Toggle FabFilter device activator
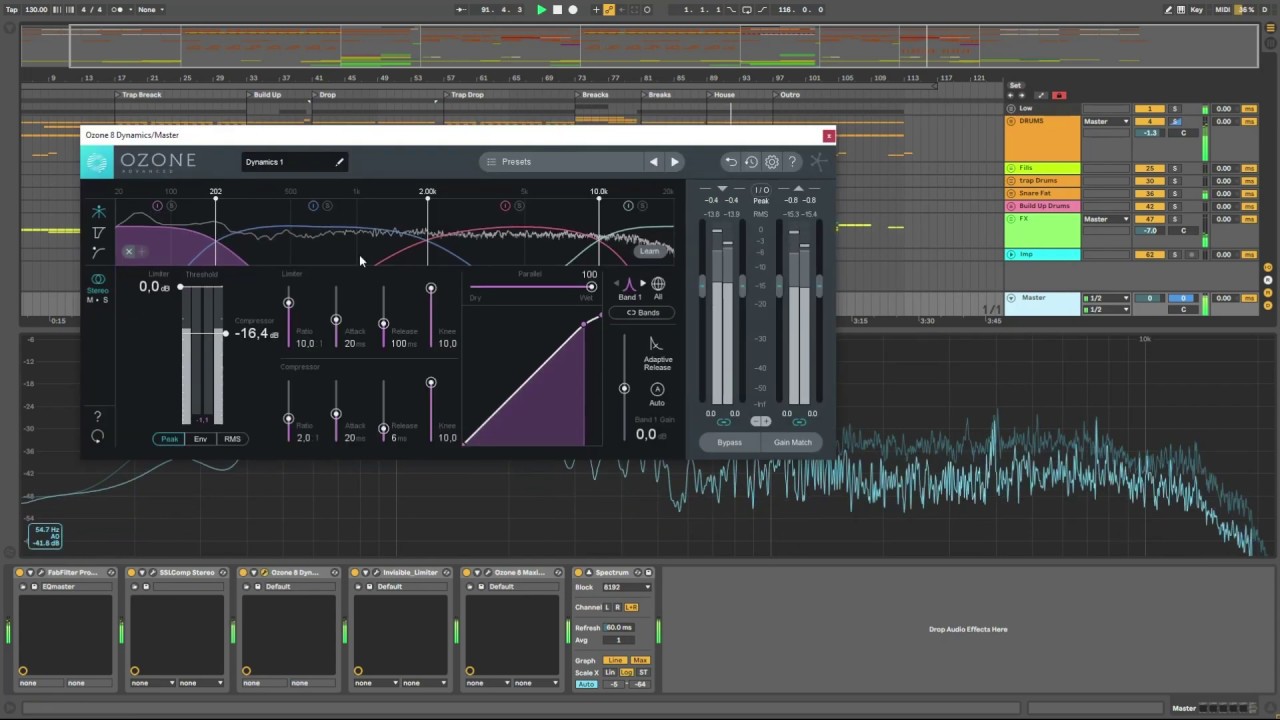 click(19, 573)
